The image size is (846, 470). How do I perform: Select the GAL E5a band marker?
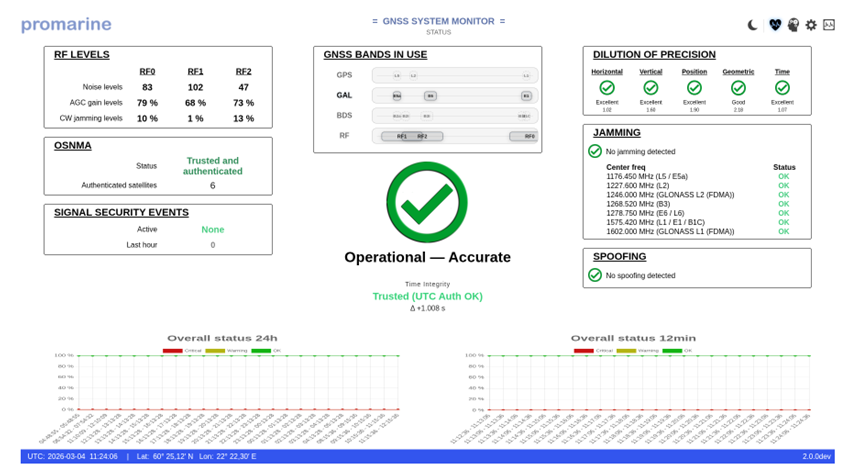(x=397, y=96)
